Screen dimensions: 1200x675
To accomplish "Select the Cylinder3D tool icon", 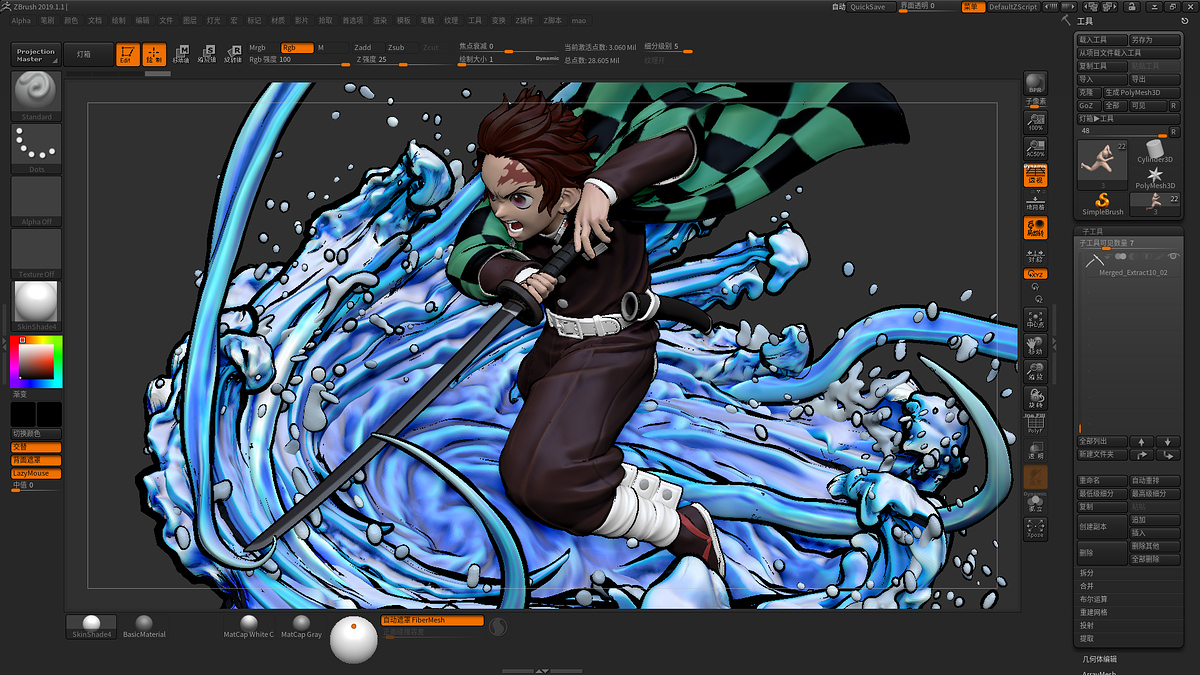I will (x=1155, y=150).
